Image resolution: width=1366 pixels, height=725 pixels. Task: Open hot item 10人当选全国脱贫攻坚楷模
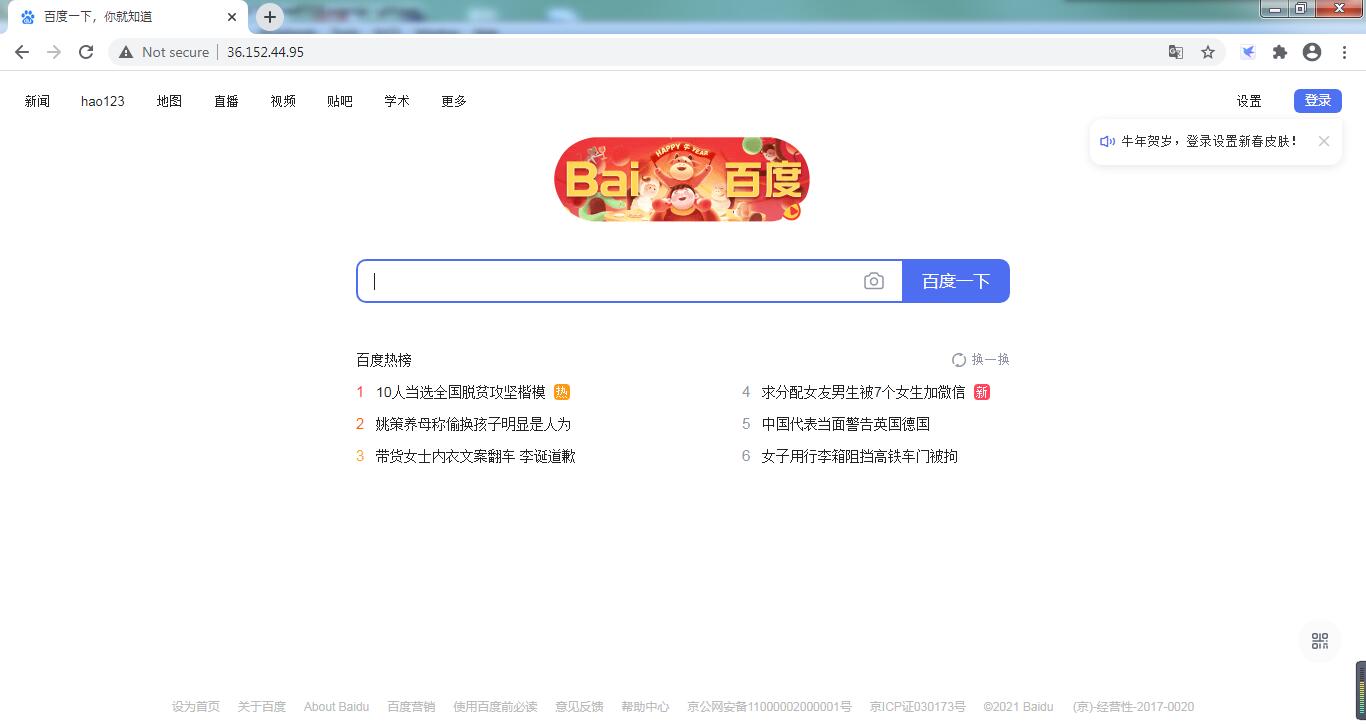click(x=461, y=392)
